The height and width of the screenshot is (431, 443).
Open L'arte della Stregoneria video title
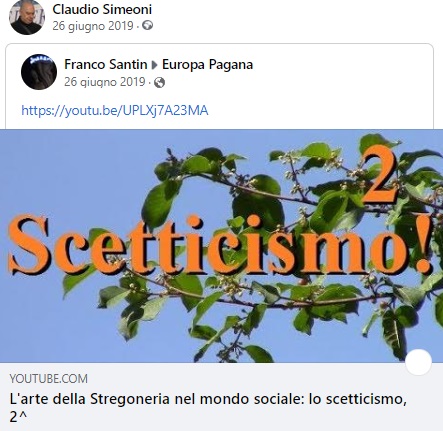(208, 399)
